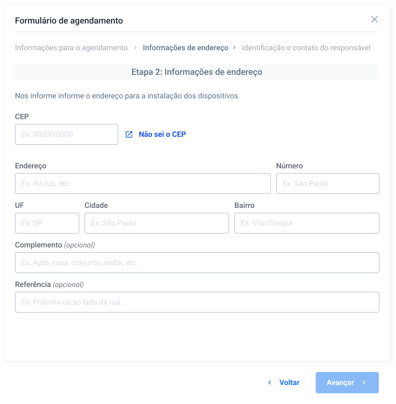
Task: Click the right chevron inside Avançar button
Action: pos(364,383)
